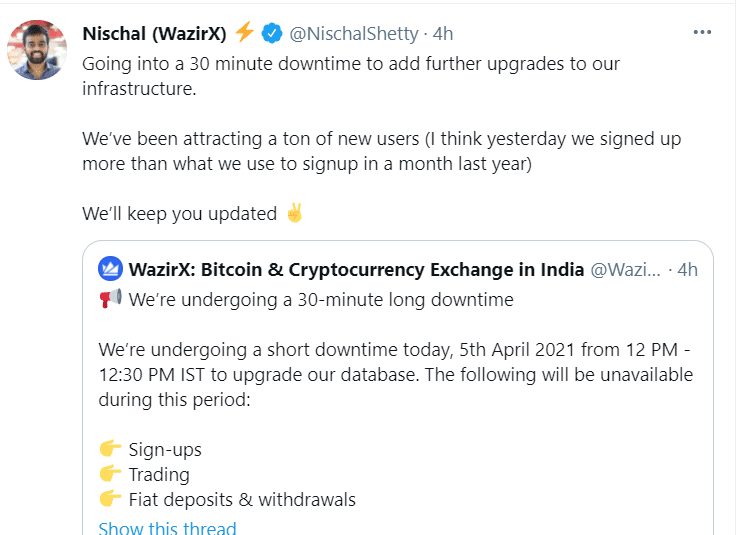Click the "Nischal (WazirX)" display name
The image size is (751, 535).
[154, 33]
